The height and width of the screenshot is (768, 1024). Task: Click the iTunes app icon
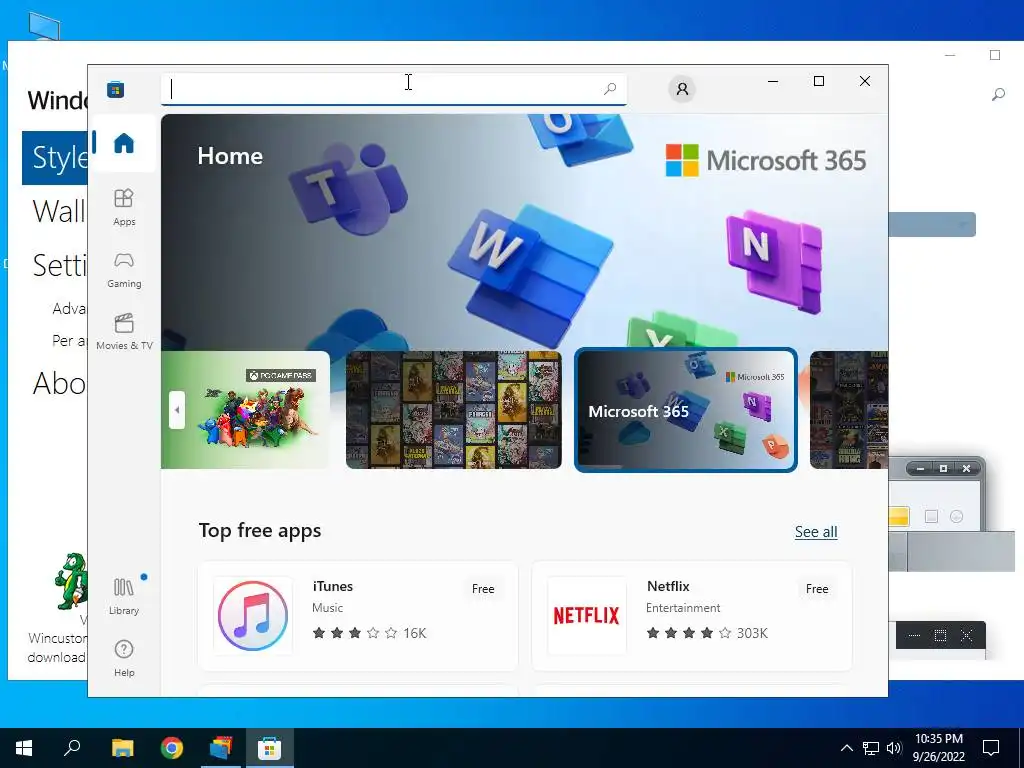253,616
